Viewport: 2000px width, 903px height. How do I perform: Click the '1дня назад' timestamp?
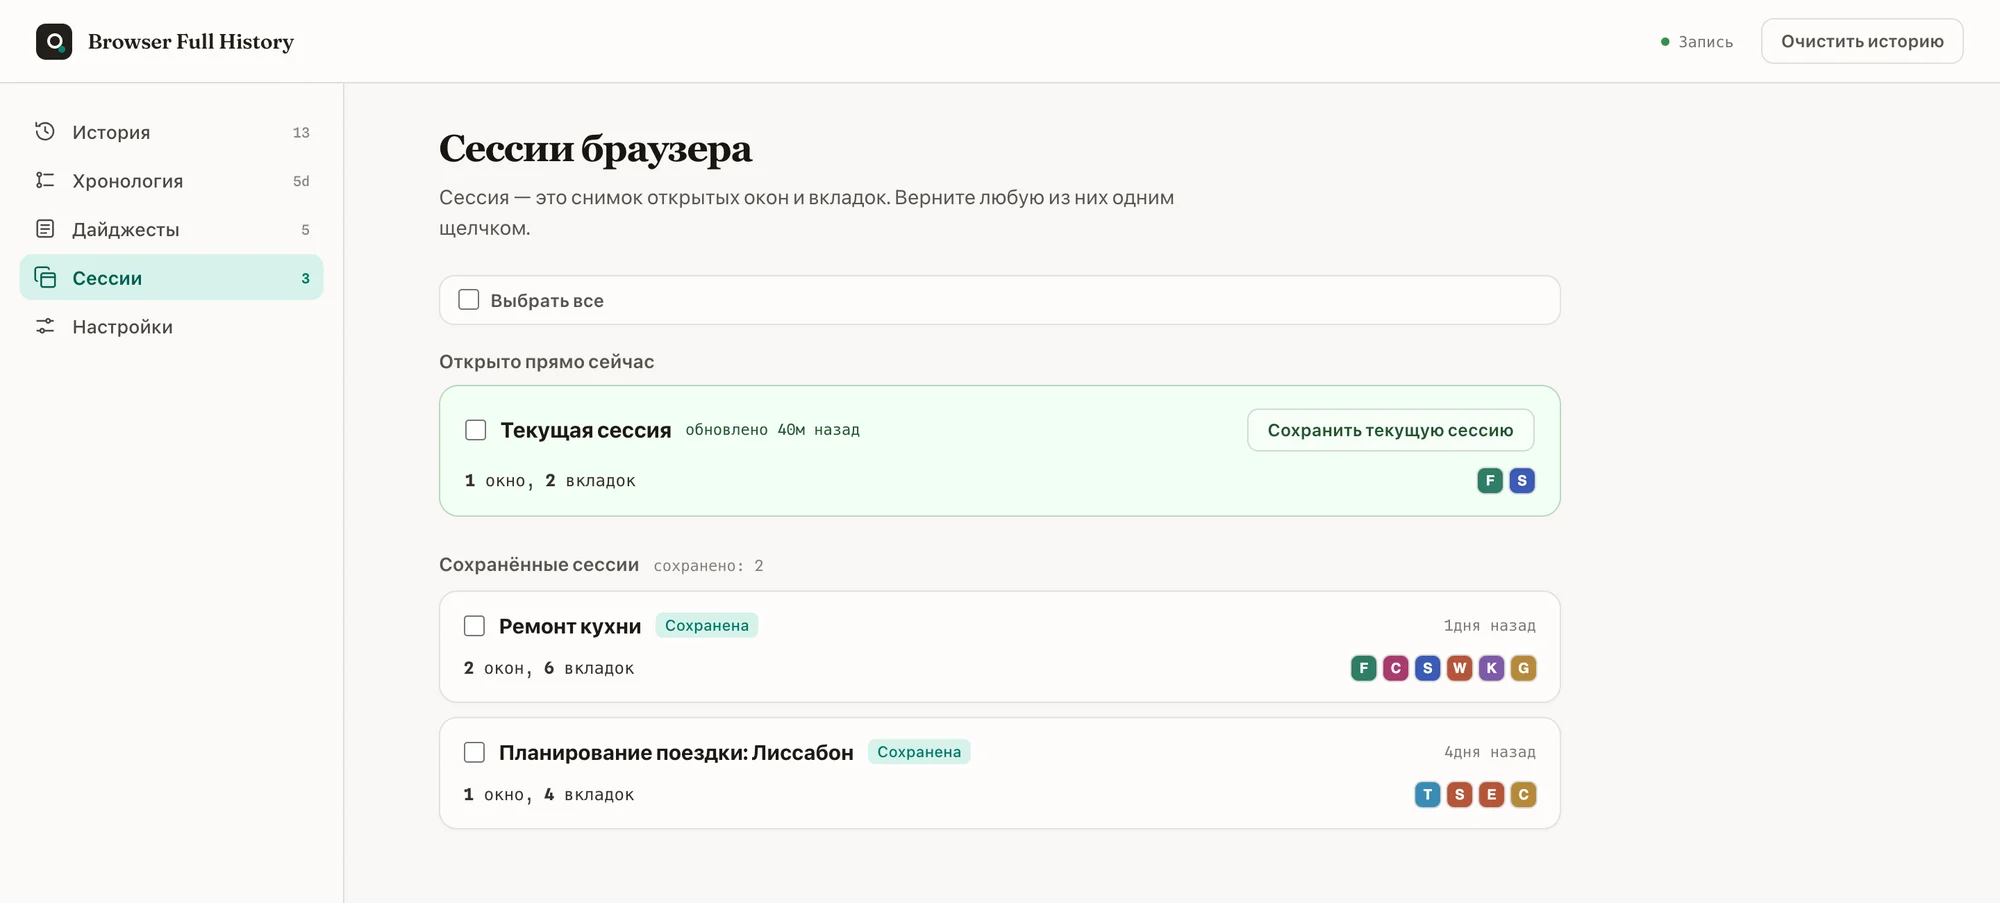point(1489,625)
